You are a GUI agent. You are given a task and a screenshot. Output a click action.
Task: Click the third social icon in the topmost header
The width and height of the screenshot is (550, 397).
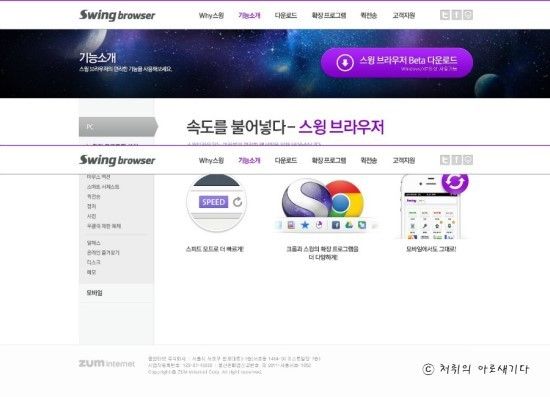pyautogui.click(x=468, y=15)
